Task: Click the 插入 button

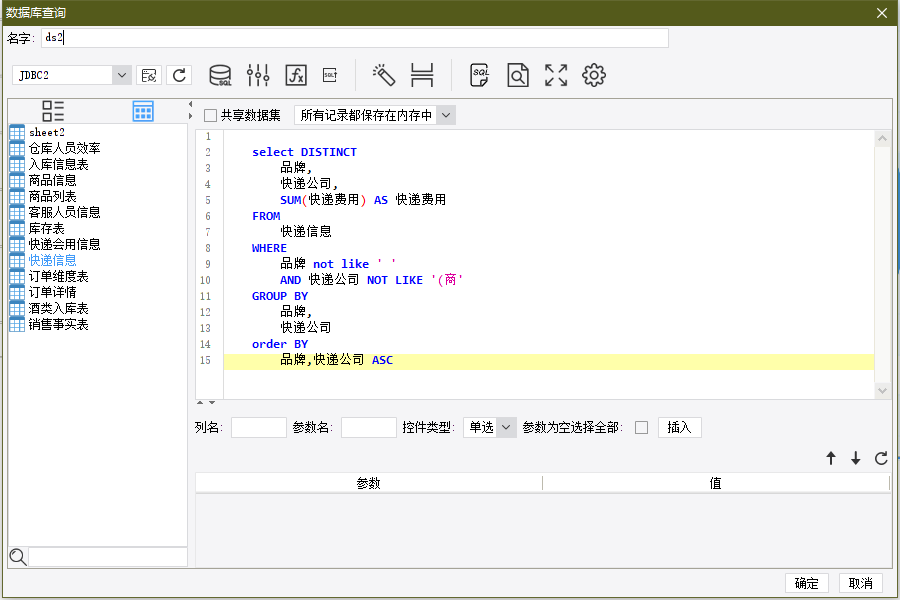Action: 680,428
